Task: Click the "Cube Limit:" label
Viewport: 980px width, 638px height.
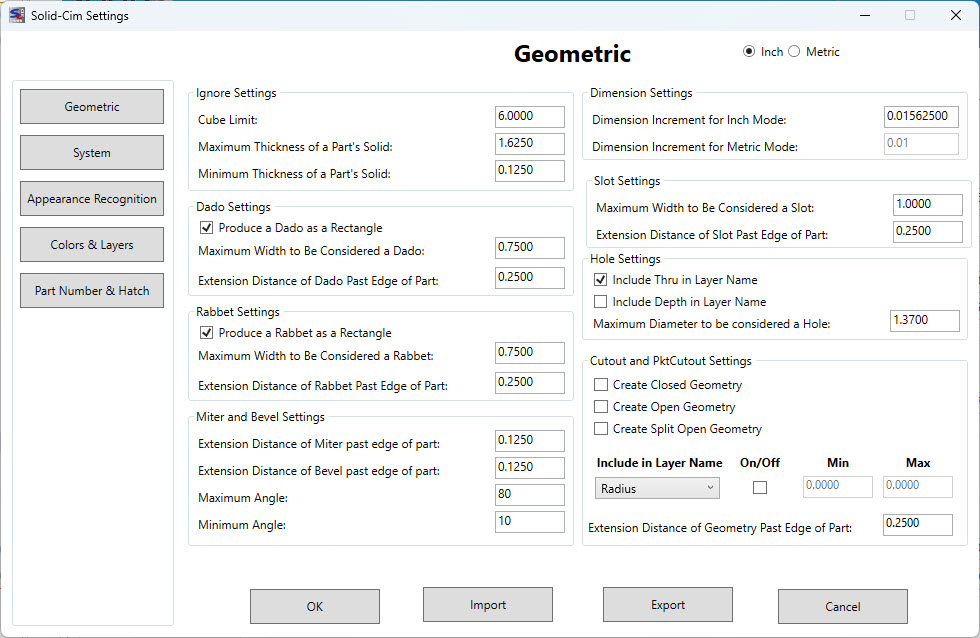Action: point(228,120)
